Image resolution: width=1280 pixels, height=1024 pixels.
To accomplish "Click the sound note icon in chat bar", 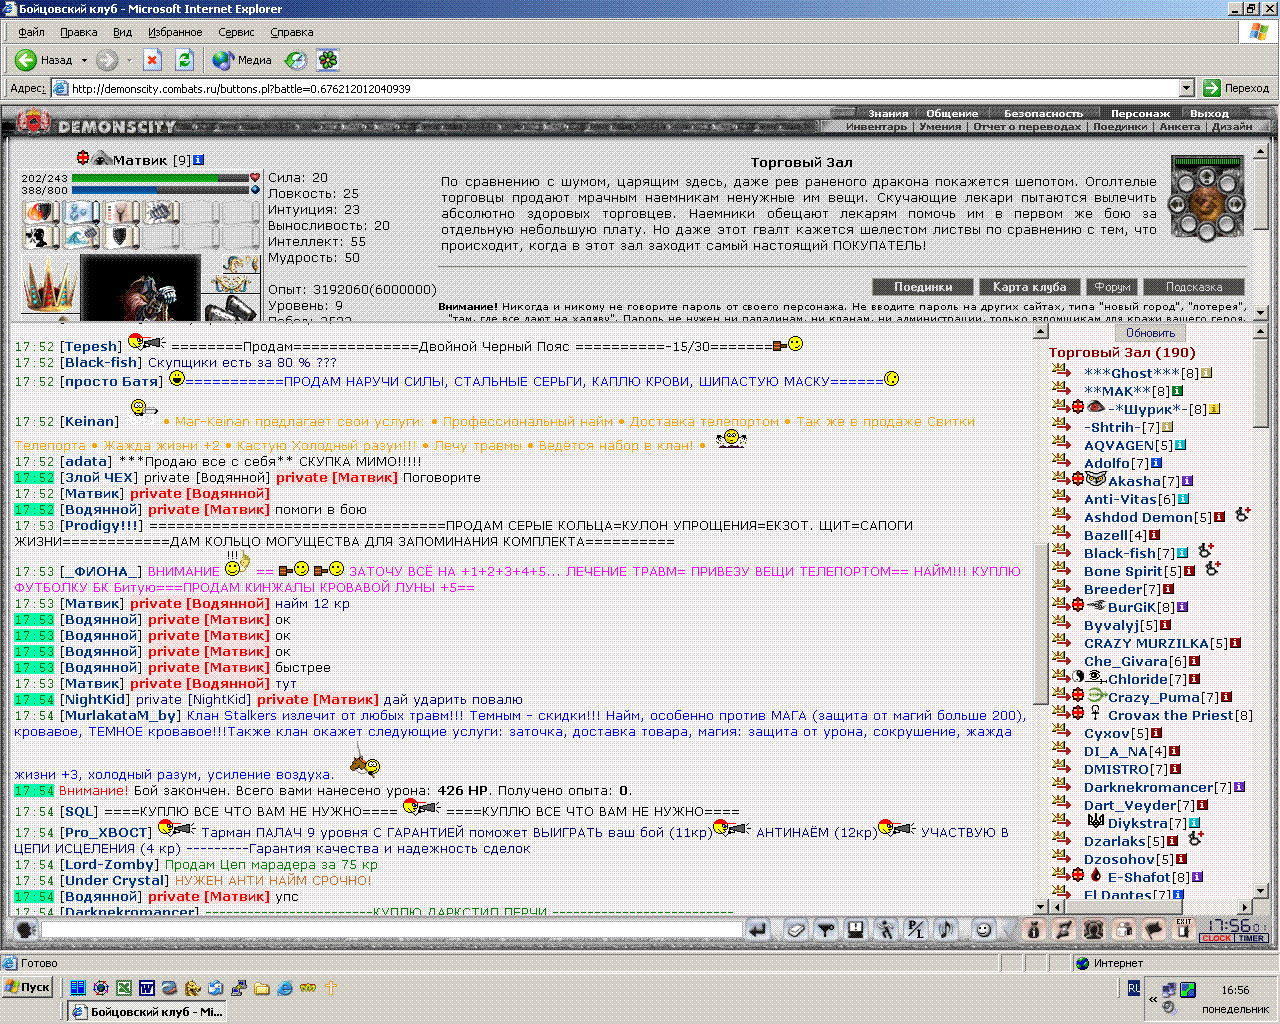I will 946,930.
